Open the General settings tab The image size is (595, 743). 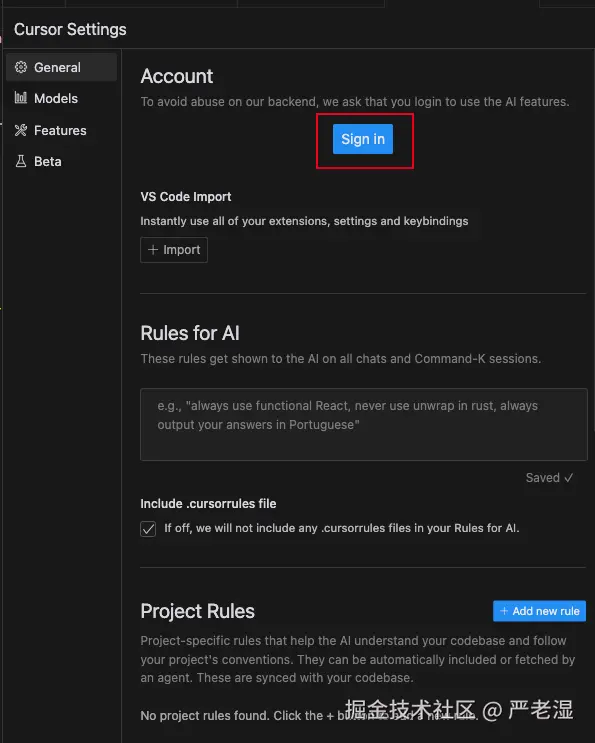(x=62, y=67)
